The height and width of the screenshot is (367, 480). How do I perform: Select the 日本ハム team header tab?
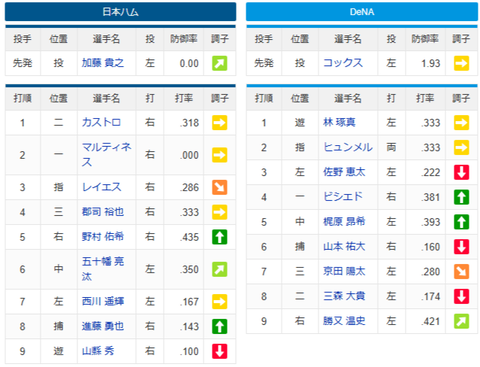(x=120, y=12)
